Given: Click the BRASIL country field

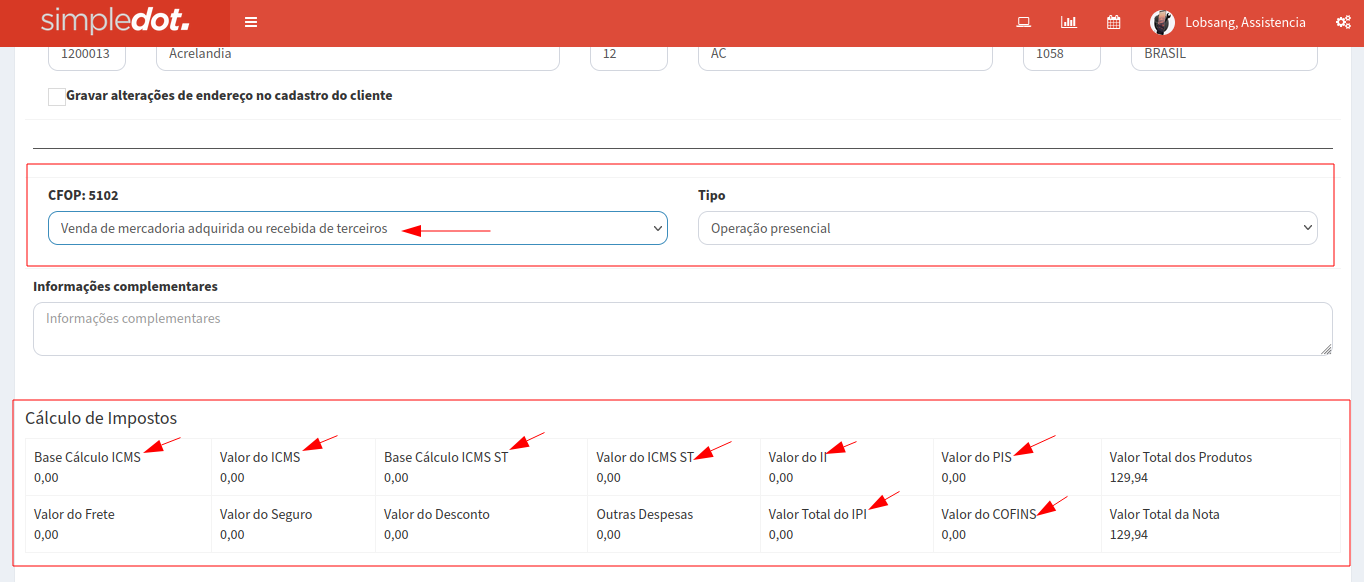Looking at the screenshot, I should click(1223, 56).
